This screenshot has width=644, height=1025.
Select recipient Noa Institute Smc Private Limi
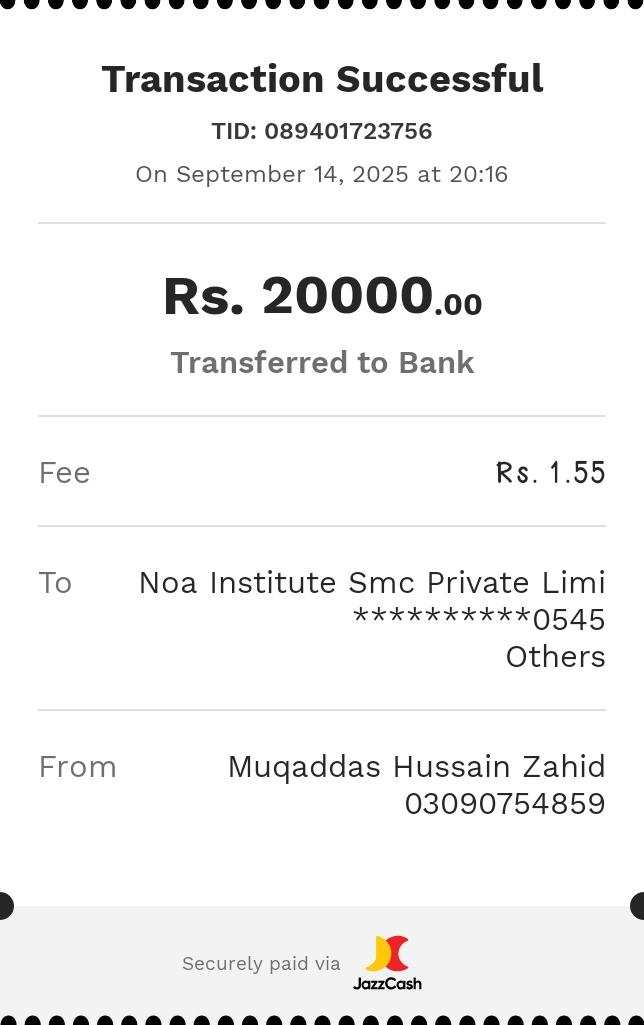pyautogui.click(x=372, y=582)
